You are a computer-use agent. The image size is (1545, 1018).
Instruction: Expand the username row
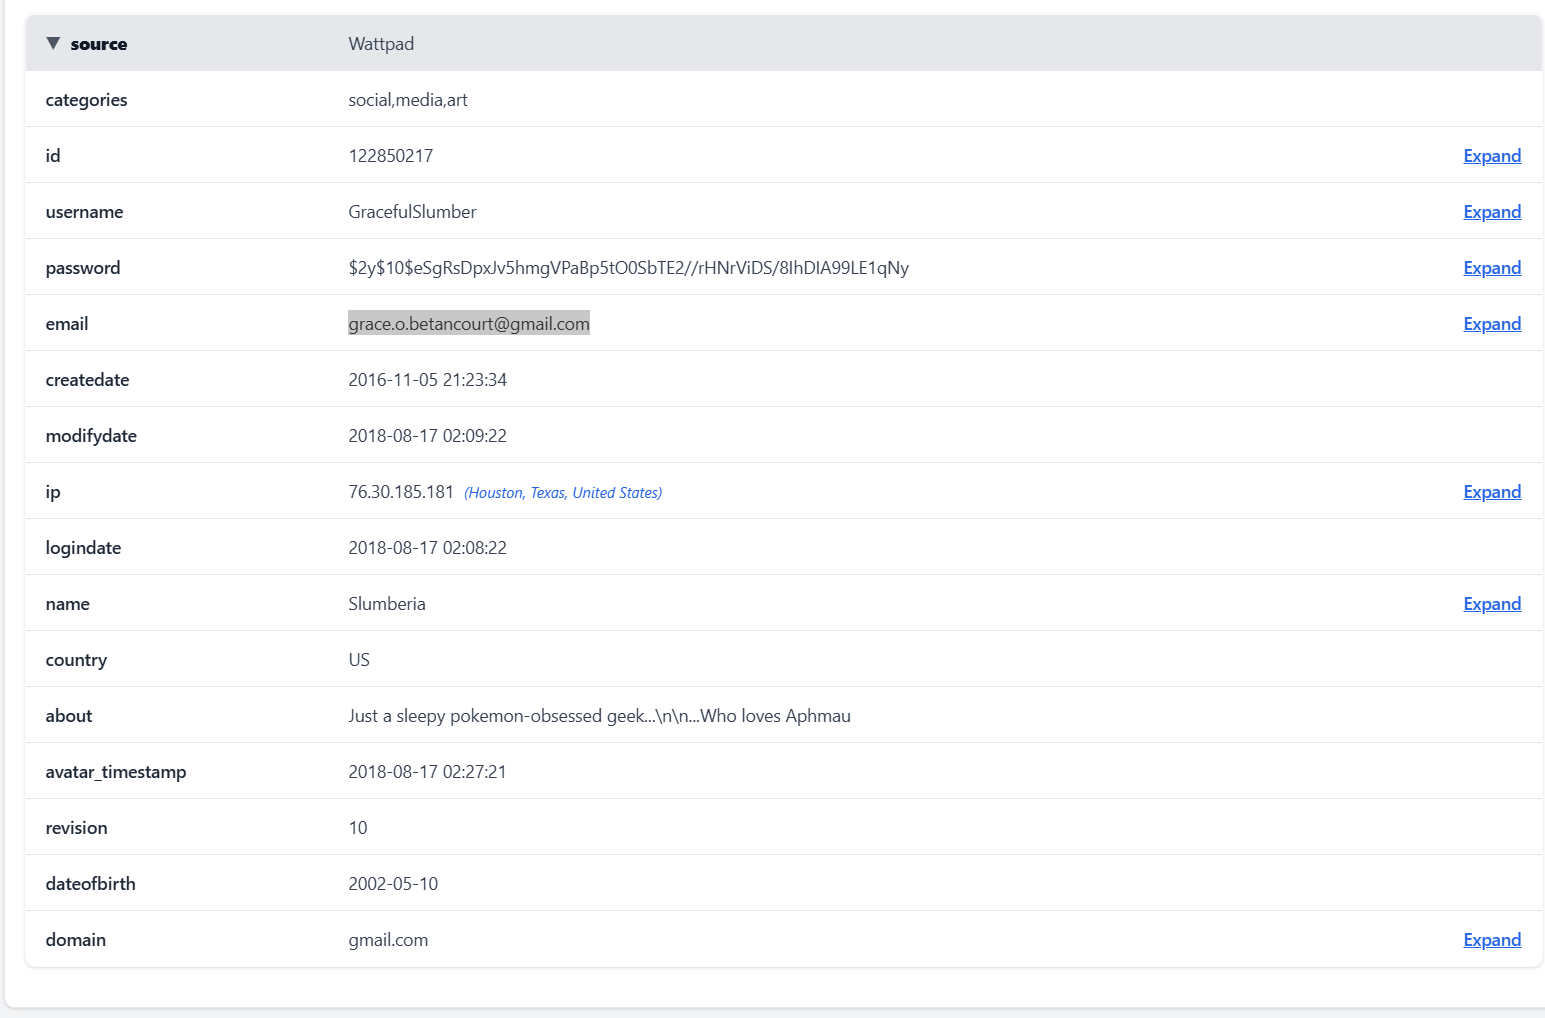click(1491, 212)
